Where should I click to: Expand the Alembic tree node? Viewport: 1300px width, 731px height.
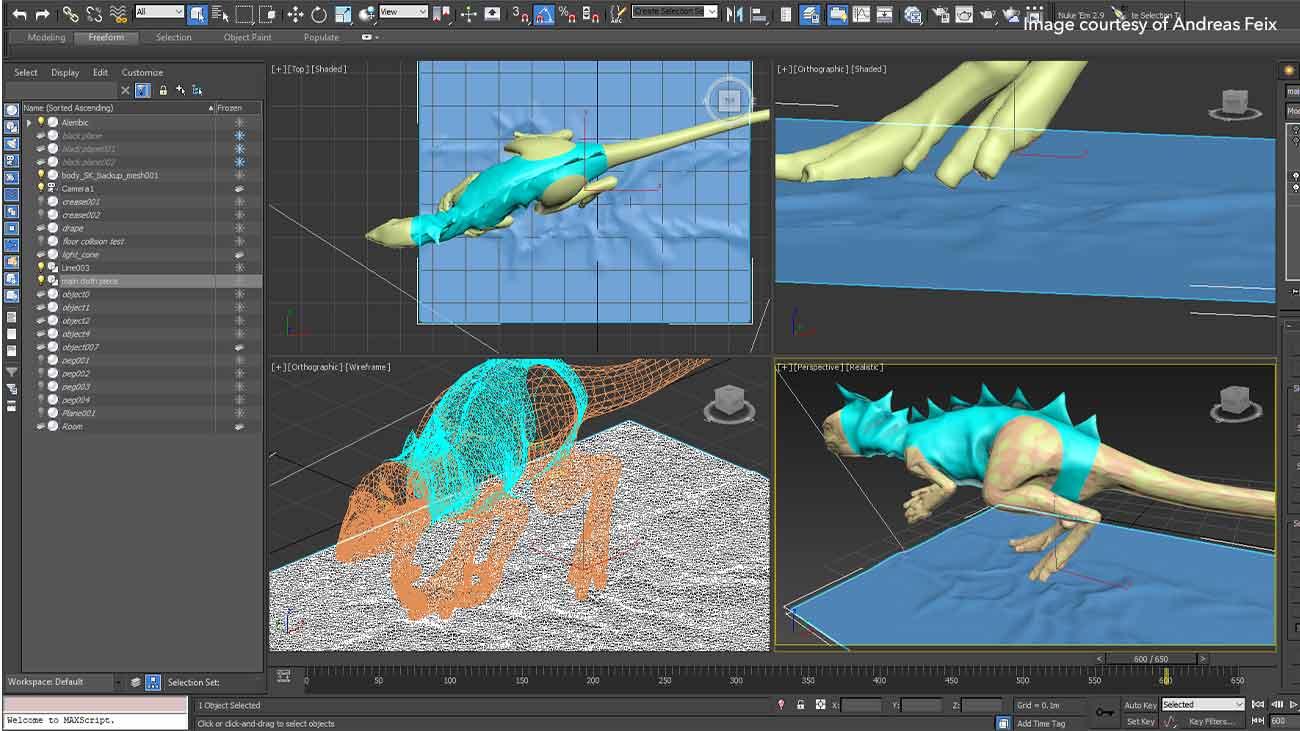pos(29,122)
